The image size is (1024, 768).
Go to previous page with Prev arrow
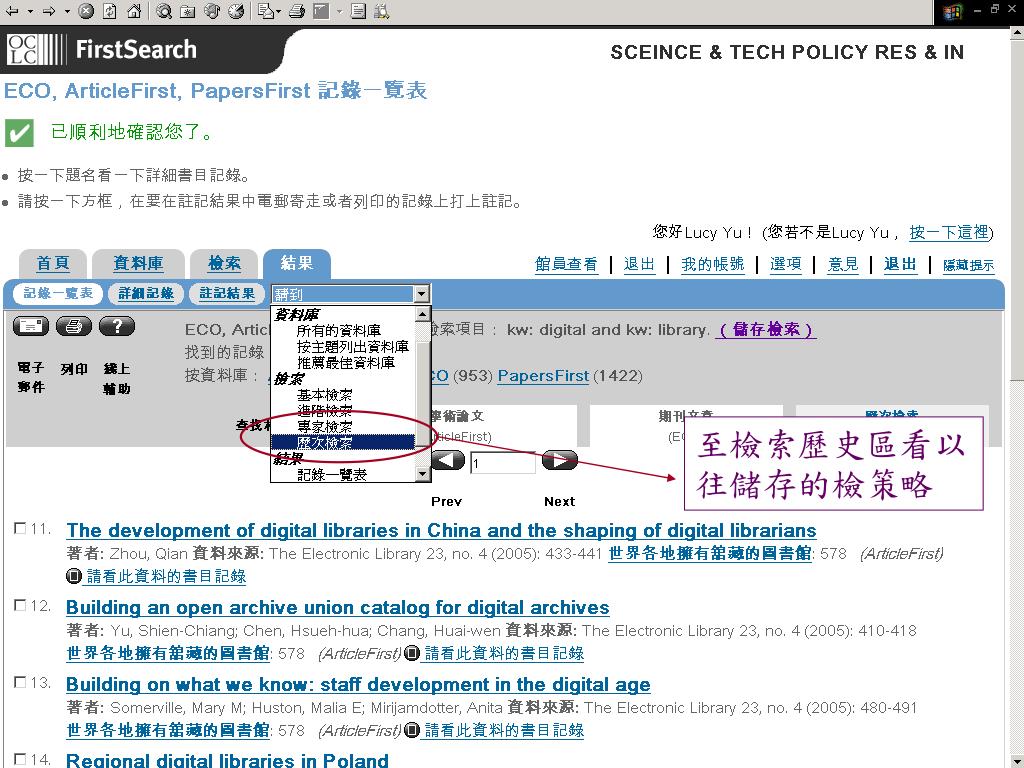pyautogui.click(x=447, y=460)
